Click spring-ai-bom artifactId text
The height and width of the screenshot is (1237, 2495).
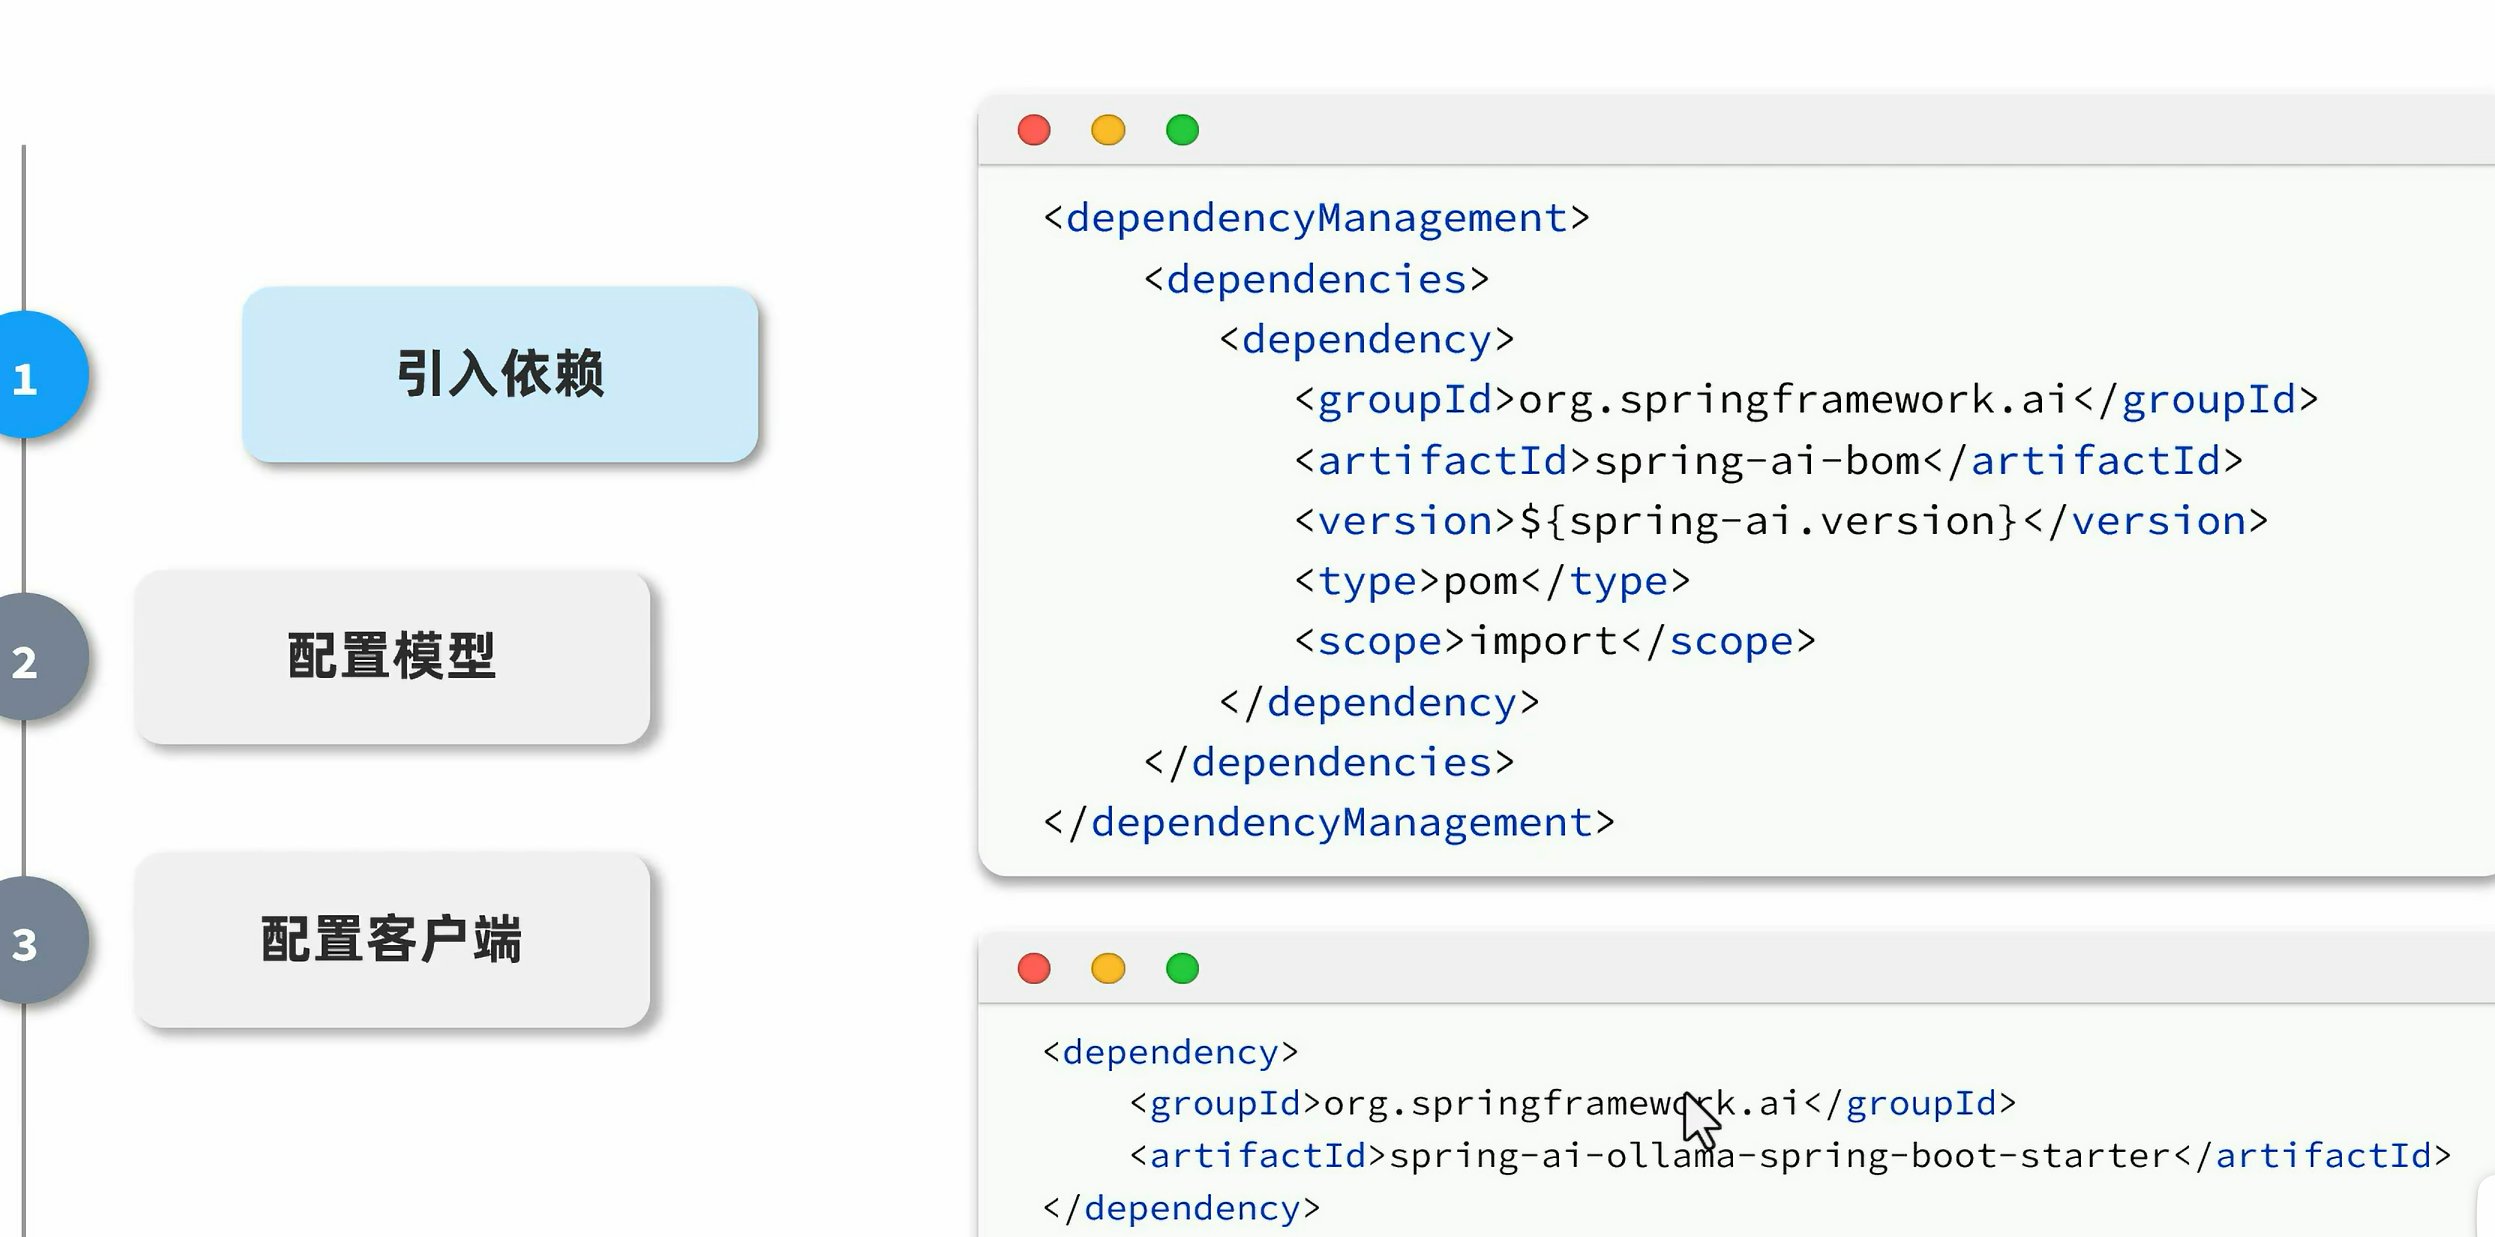pyautogui.click(x=1756, y=461)
